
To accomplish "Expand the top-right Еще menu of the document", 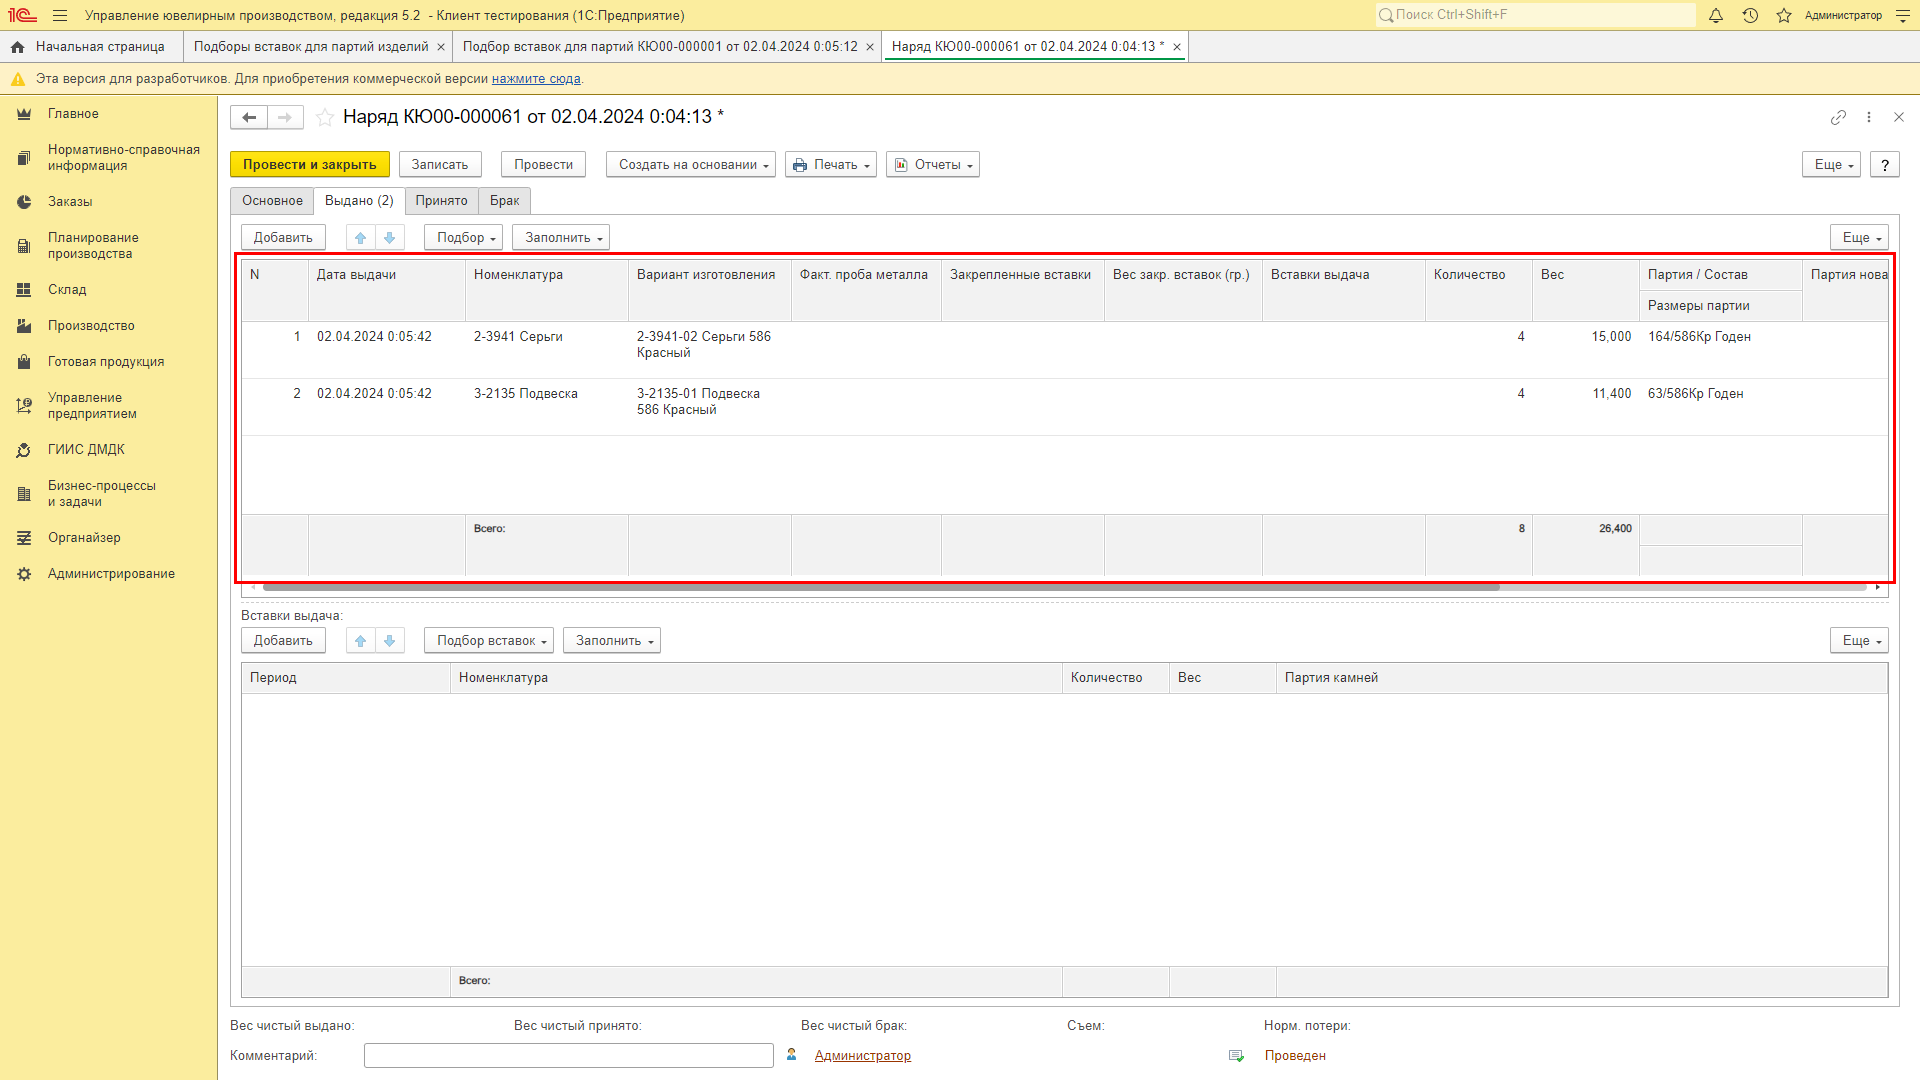I will click(1831, 165).
